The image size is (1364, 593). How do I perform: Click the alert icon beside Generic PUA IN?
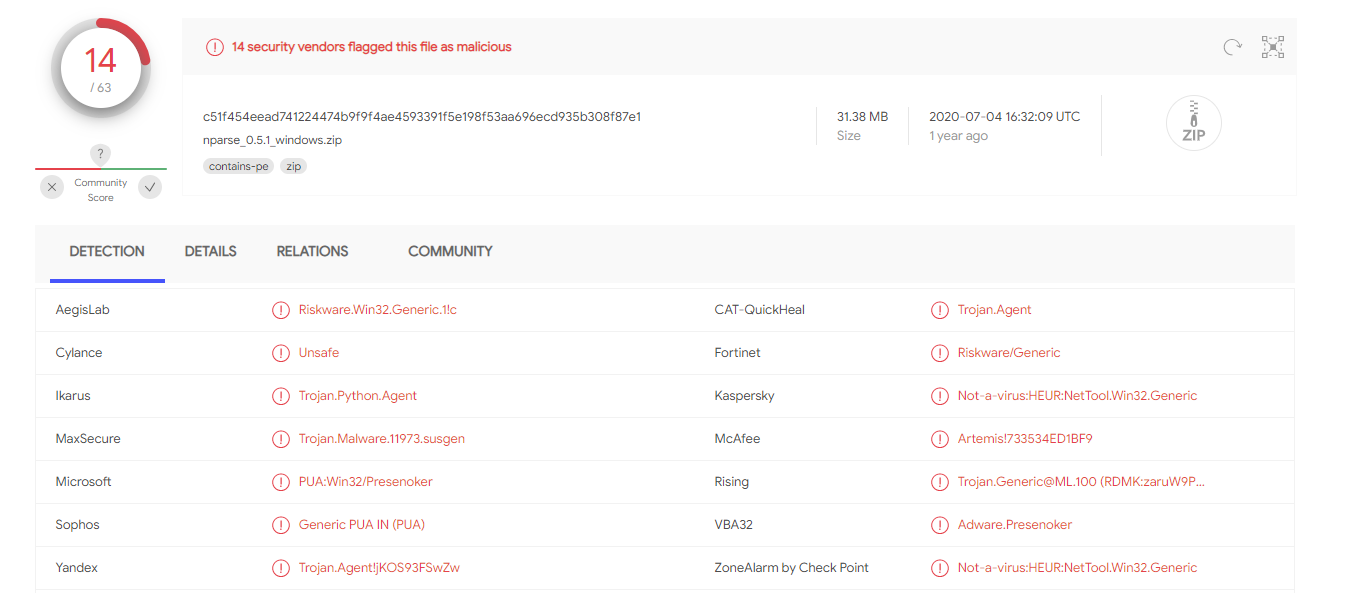[281, 525]
